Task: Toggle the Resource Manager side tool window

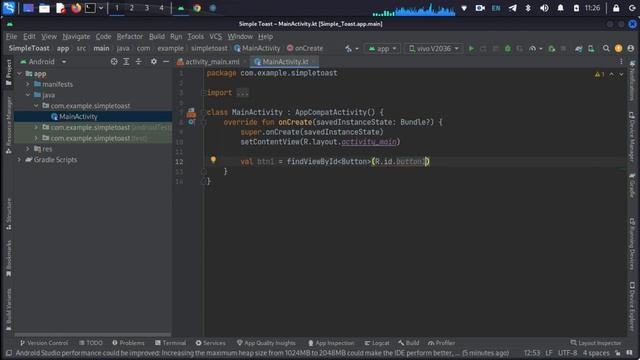Action: pyautogui.click(x=9, y=126)
